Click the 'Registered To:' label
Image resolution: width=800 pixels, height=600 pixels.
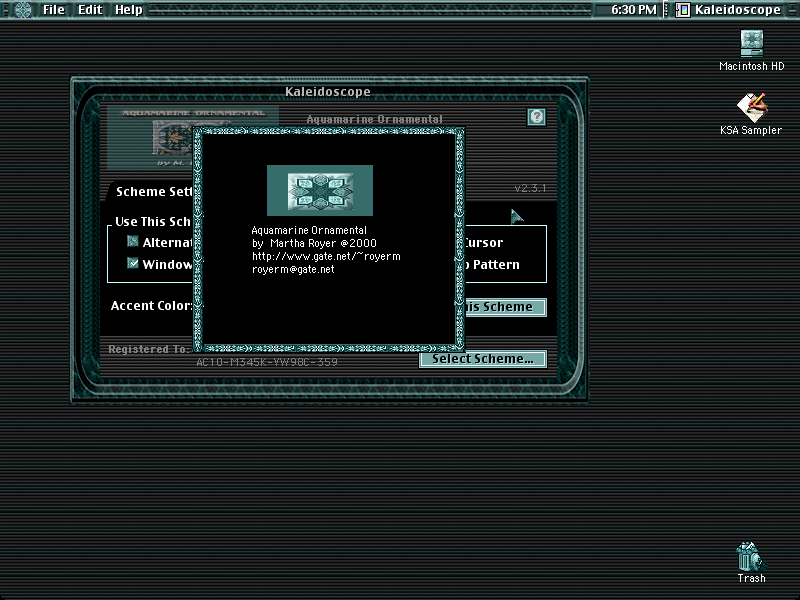pyautogui.click(x=148, y=349)
